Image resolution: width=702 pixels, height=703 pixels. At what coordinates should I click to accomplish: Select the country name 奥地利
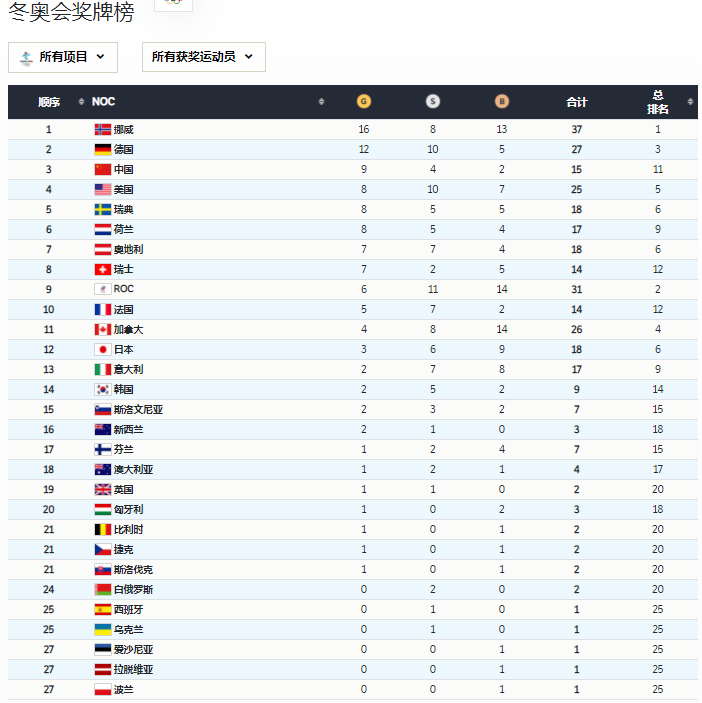tap(128, 249)
